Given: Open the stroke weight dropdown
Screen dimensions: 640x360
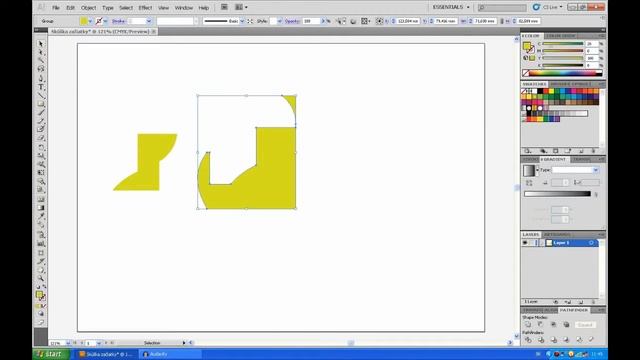Looking at the screenshot, I should [149, 21].
